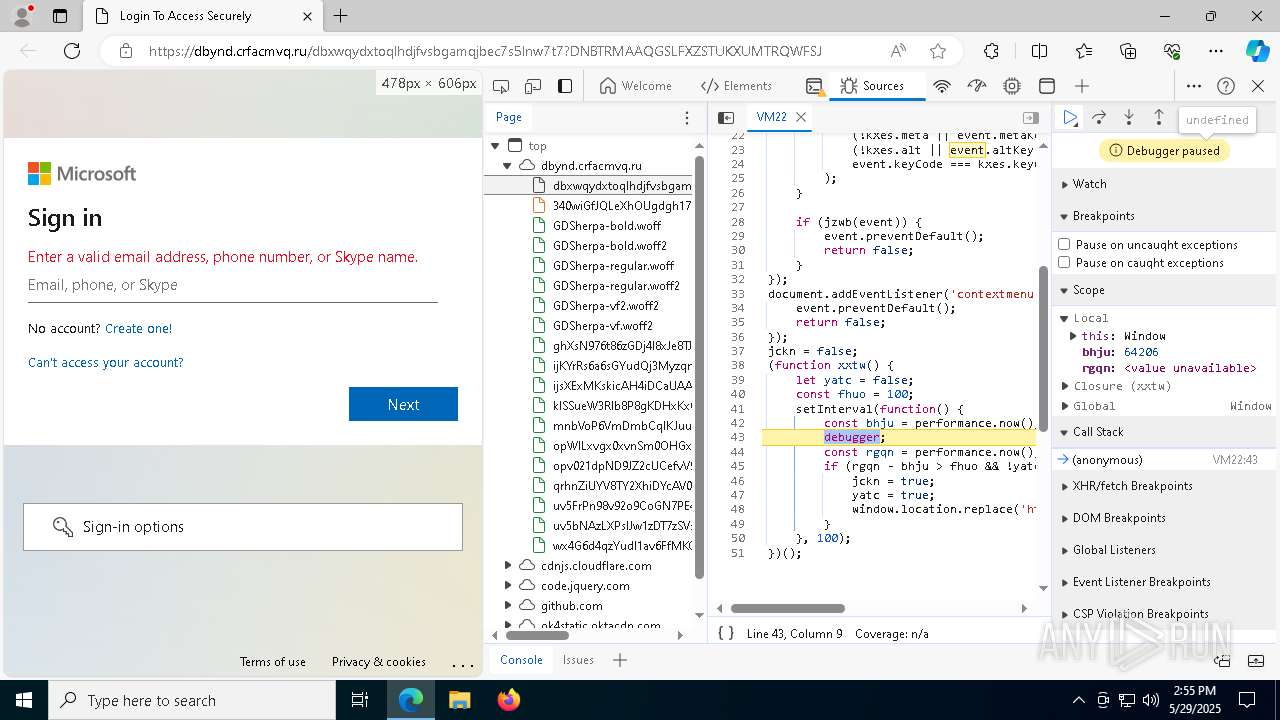Screen dimensions: 1280x720
Task: Open Windows Start menu
Action: [24, 700]
